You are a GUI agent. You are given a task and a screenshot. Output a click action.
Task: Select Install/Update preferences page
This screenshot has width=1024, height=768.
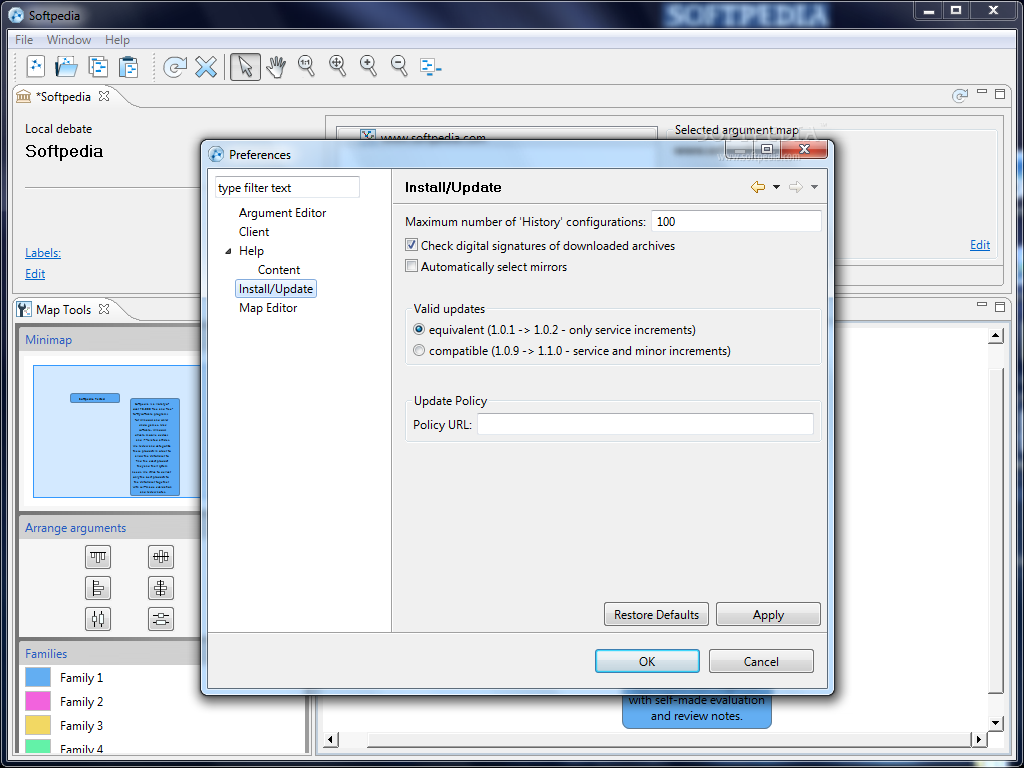[x=276, y=289]
